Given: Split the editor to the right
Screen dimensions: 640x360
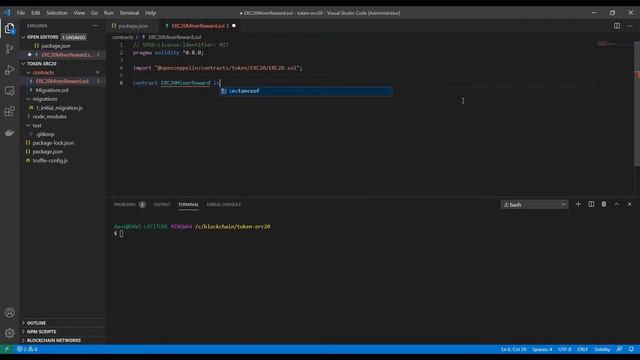Looking at the screenshot, I should click(617, 26).
